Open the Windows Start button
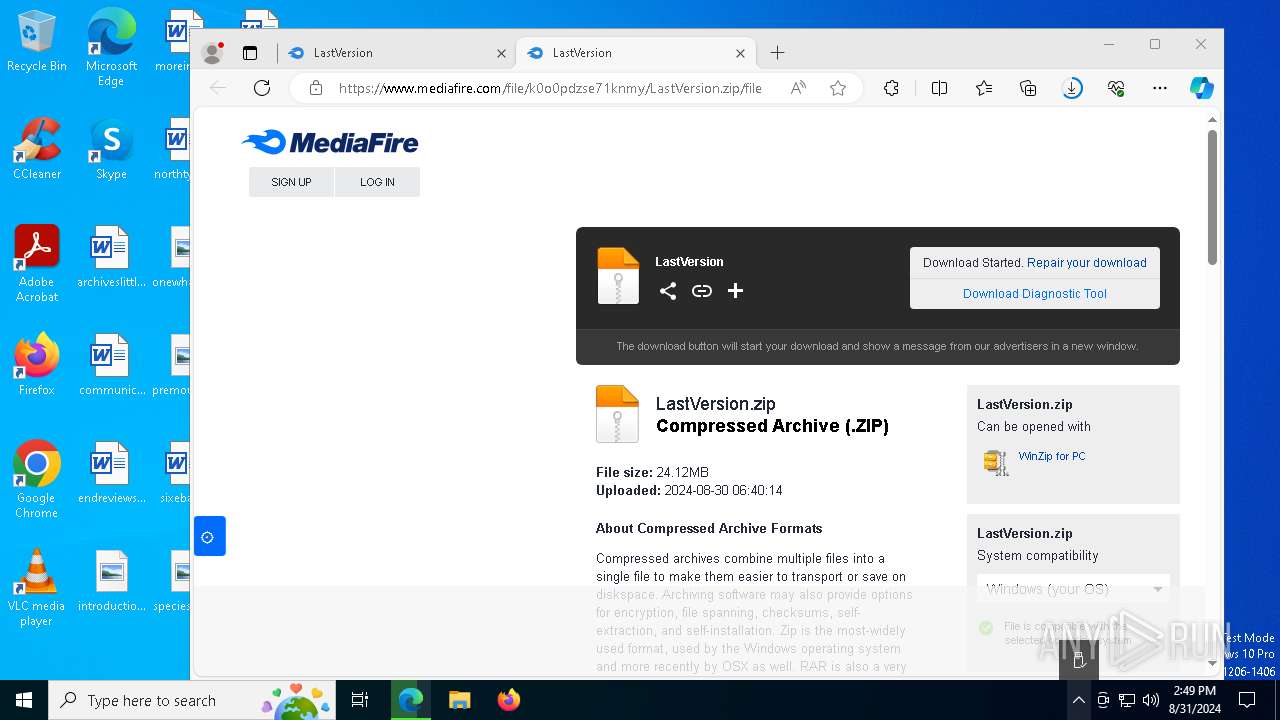The image size is (1280, 720). pos(24,700)
